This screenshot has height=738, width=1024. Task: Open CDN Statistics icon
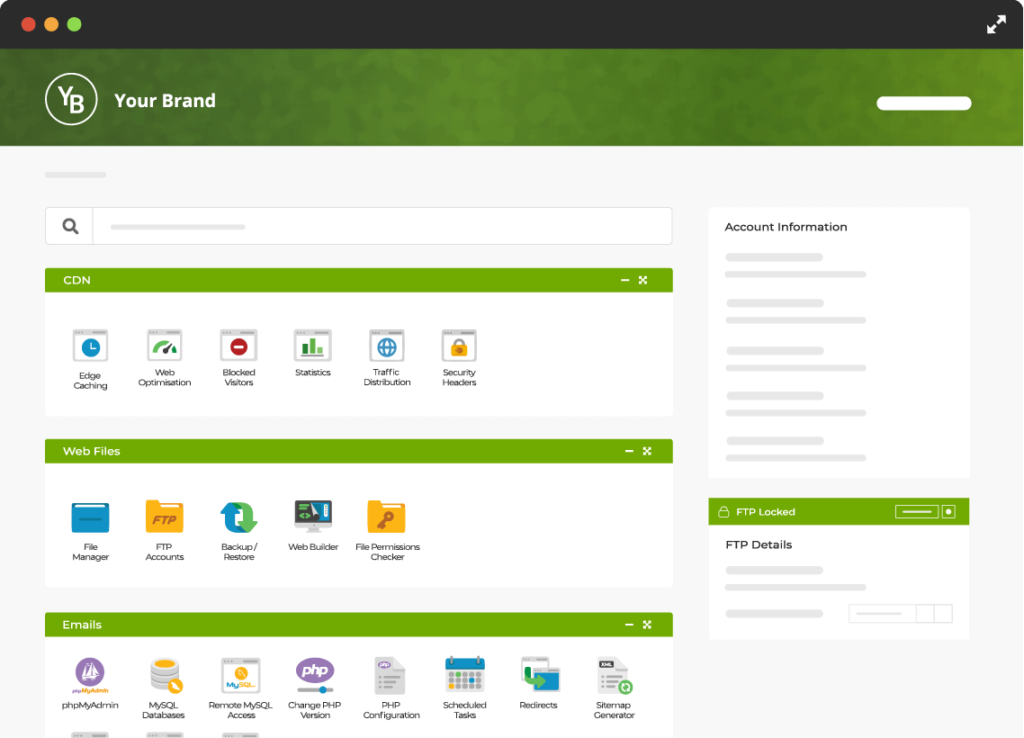click(312, 347)
